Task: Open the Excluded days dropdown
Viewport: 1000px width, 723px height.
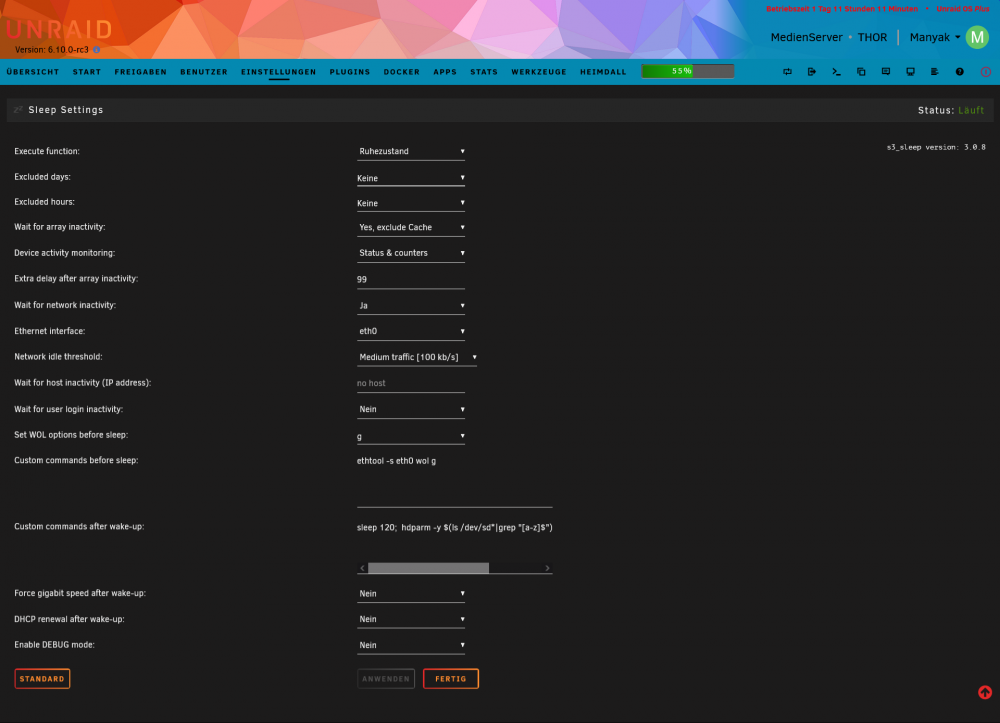Action: click(411, 178)
